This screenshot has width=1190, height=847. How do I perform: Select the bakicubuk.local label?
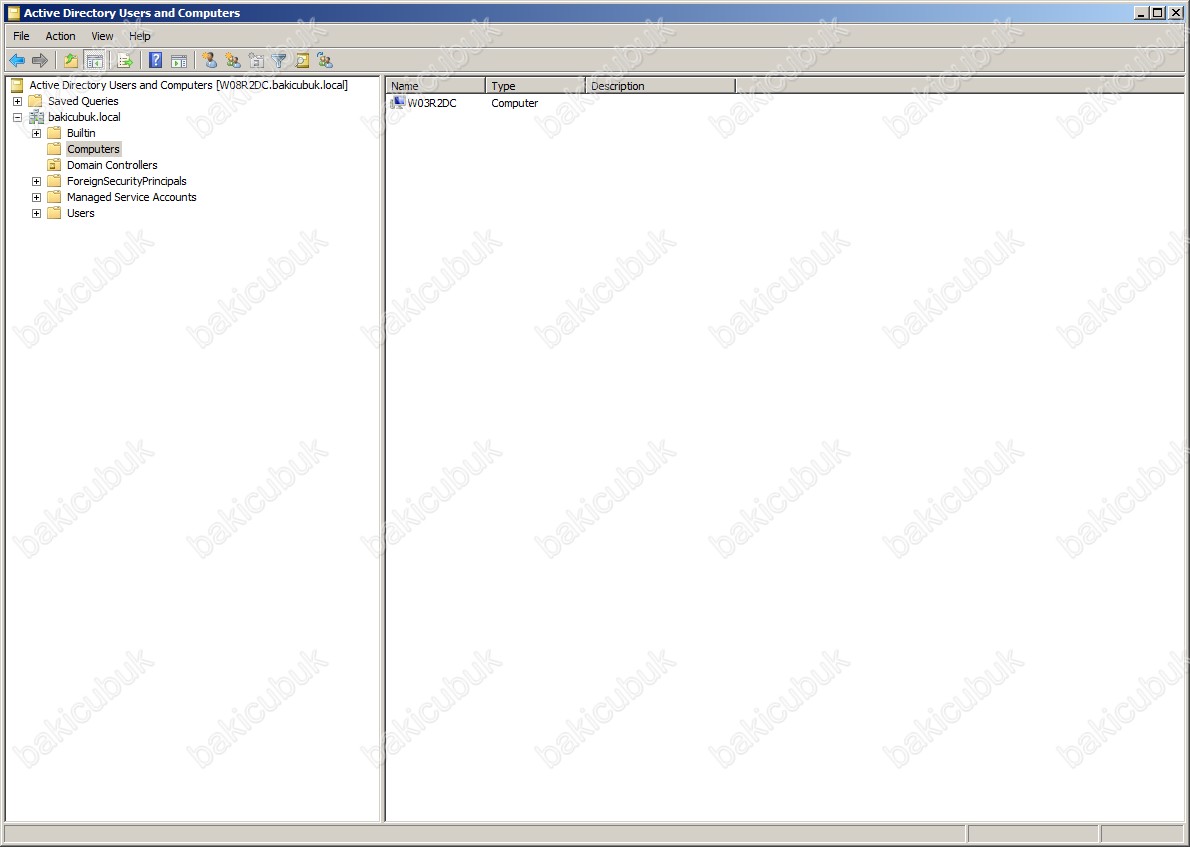(84, 117)
